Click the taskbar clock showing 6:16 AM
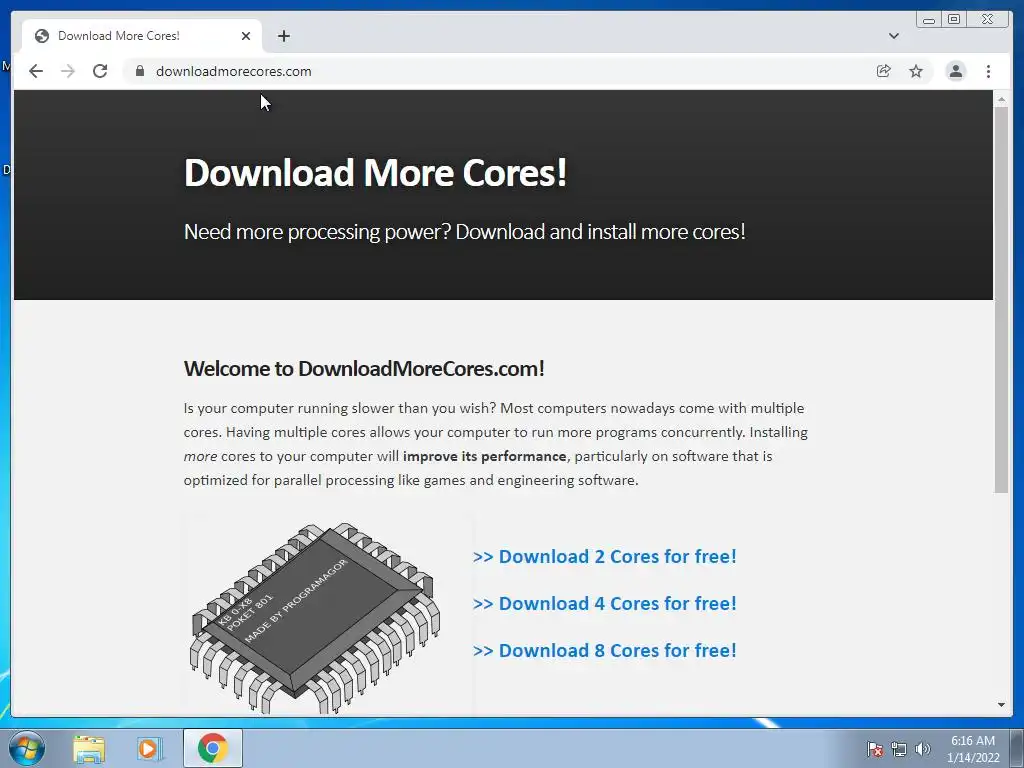This screenshot has width=1024, height=768. click(x=973, y=748)
